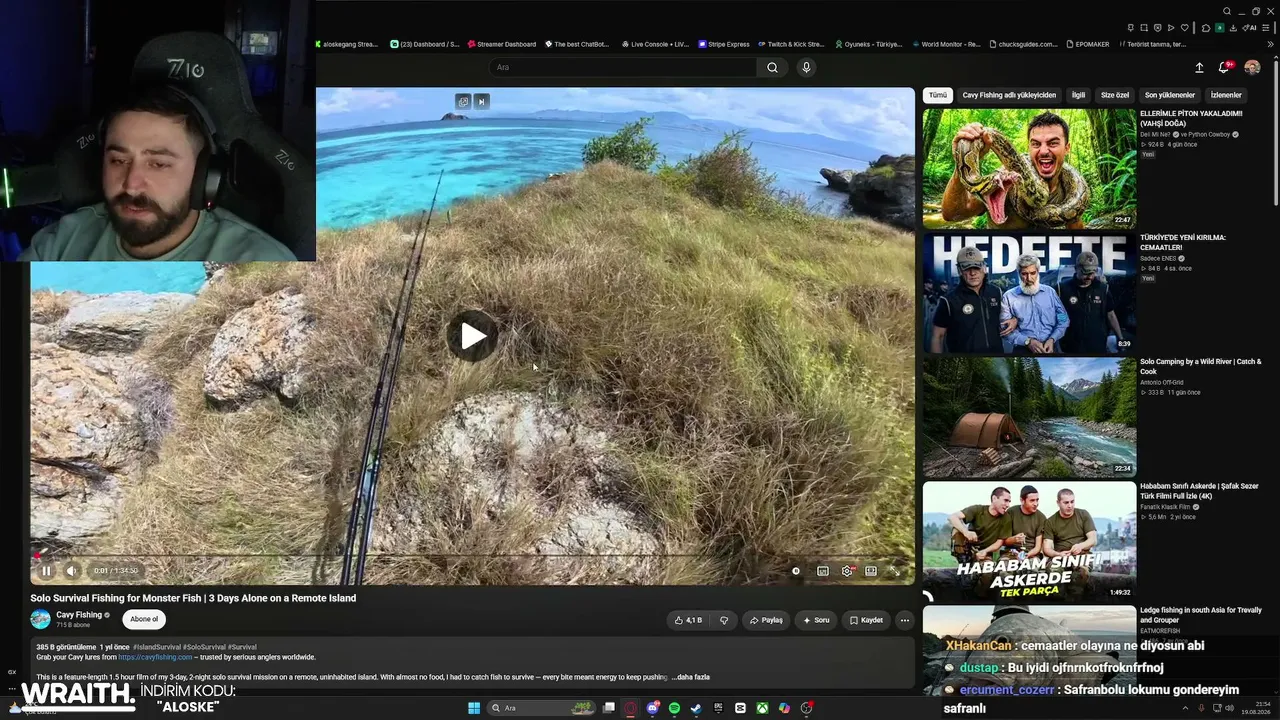This screenshot has width=1280, height=720.
Task: Open Solo Camping by a Wild River title
Action: point(1201,366)
